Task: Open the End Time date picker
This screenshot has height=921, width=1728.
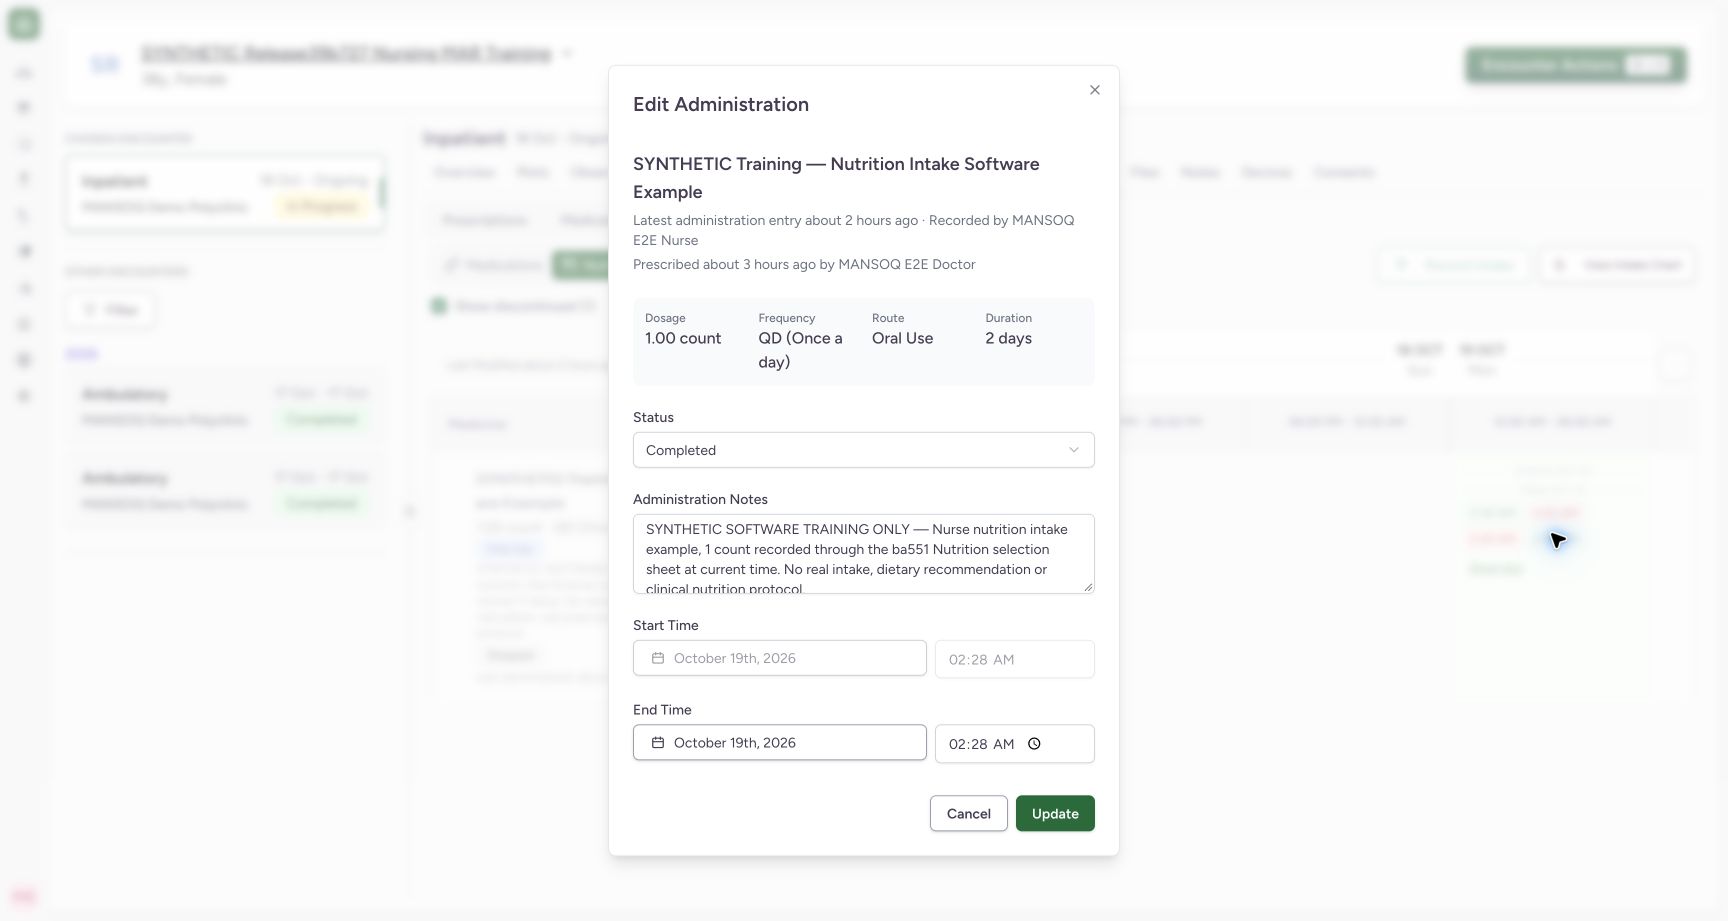Action: point(780,743)
